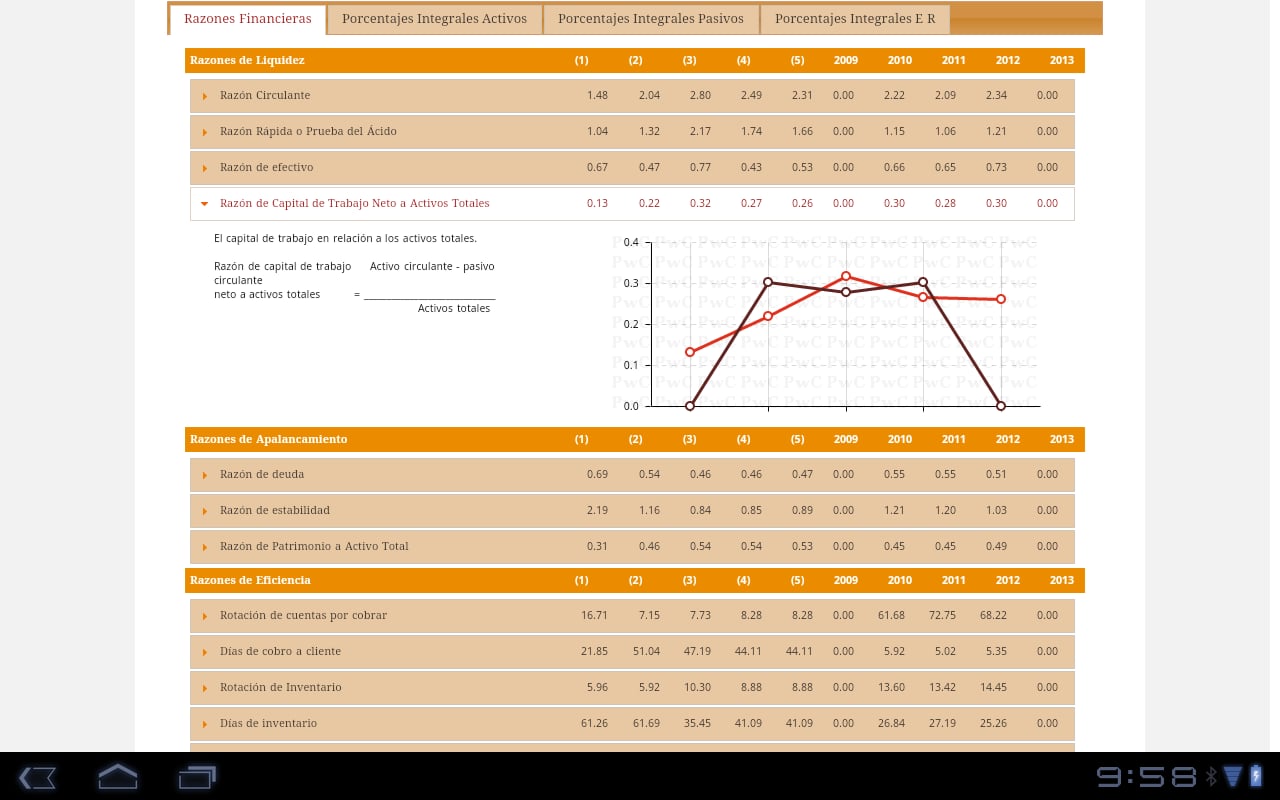The image size is (1280, 800).
Task: Click the 'Activos totales' formula denominator text
Action: (x=454, y=308)
